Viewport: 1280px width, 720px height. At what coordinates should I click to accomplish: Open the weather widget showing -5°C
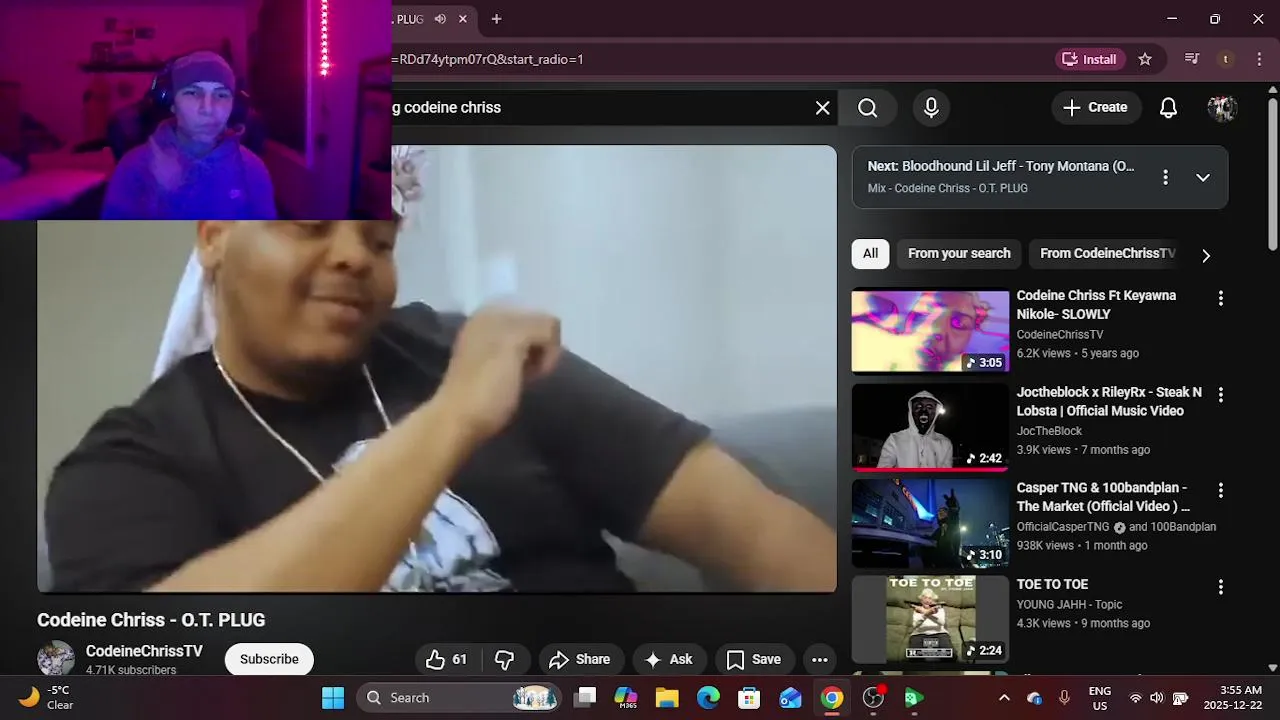click(46, 697)
